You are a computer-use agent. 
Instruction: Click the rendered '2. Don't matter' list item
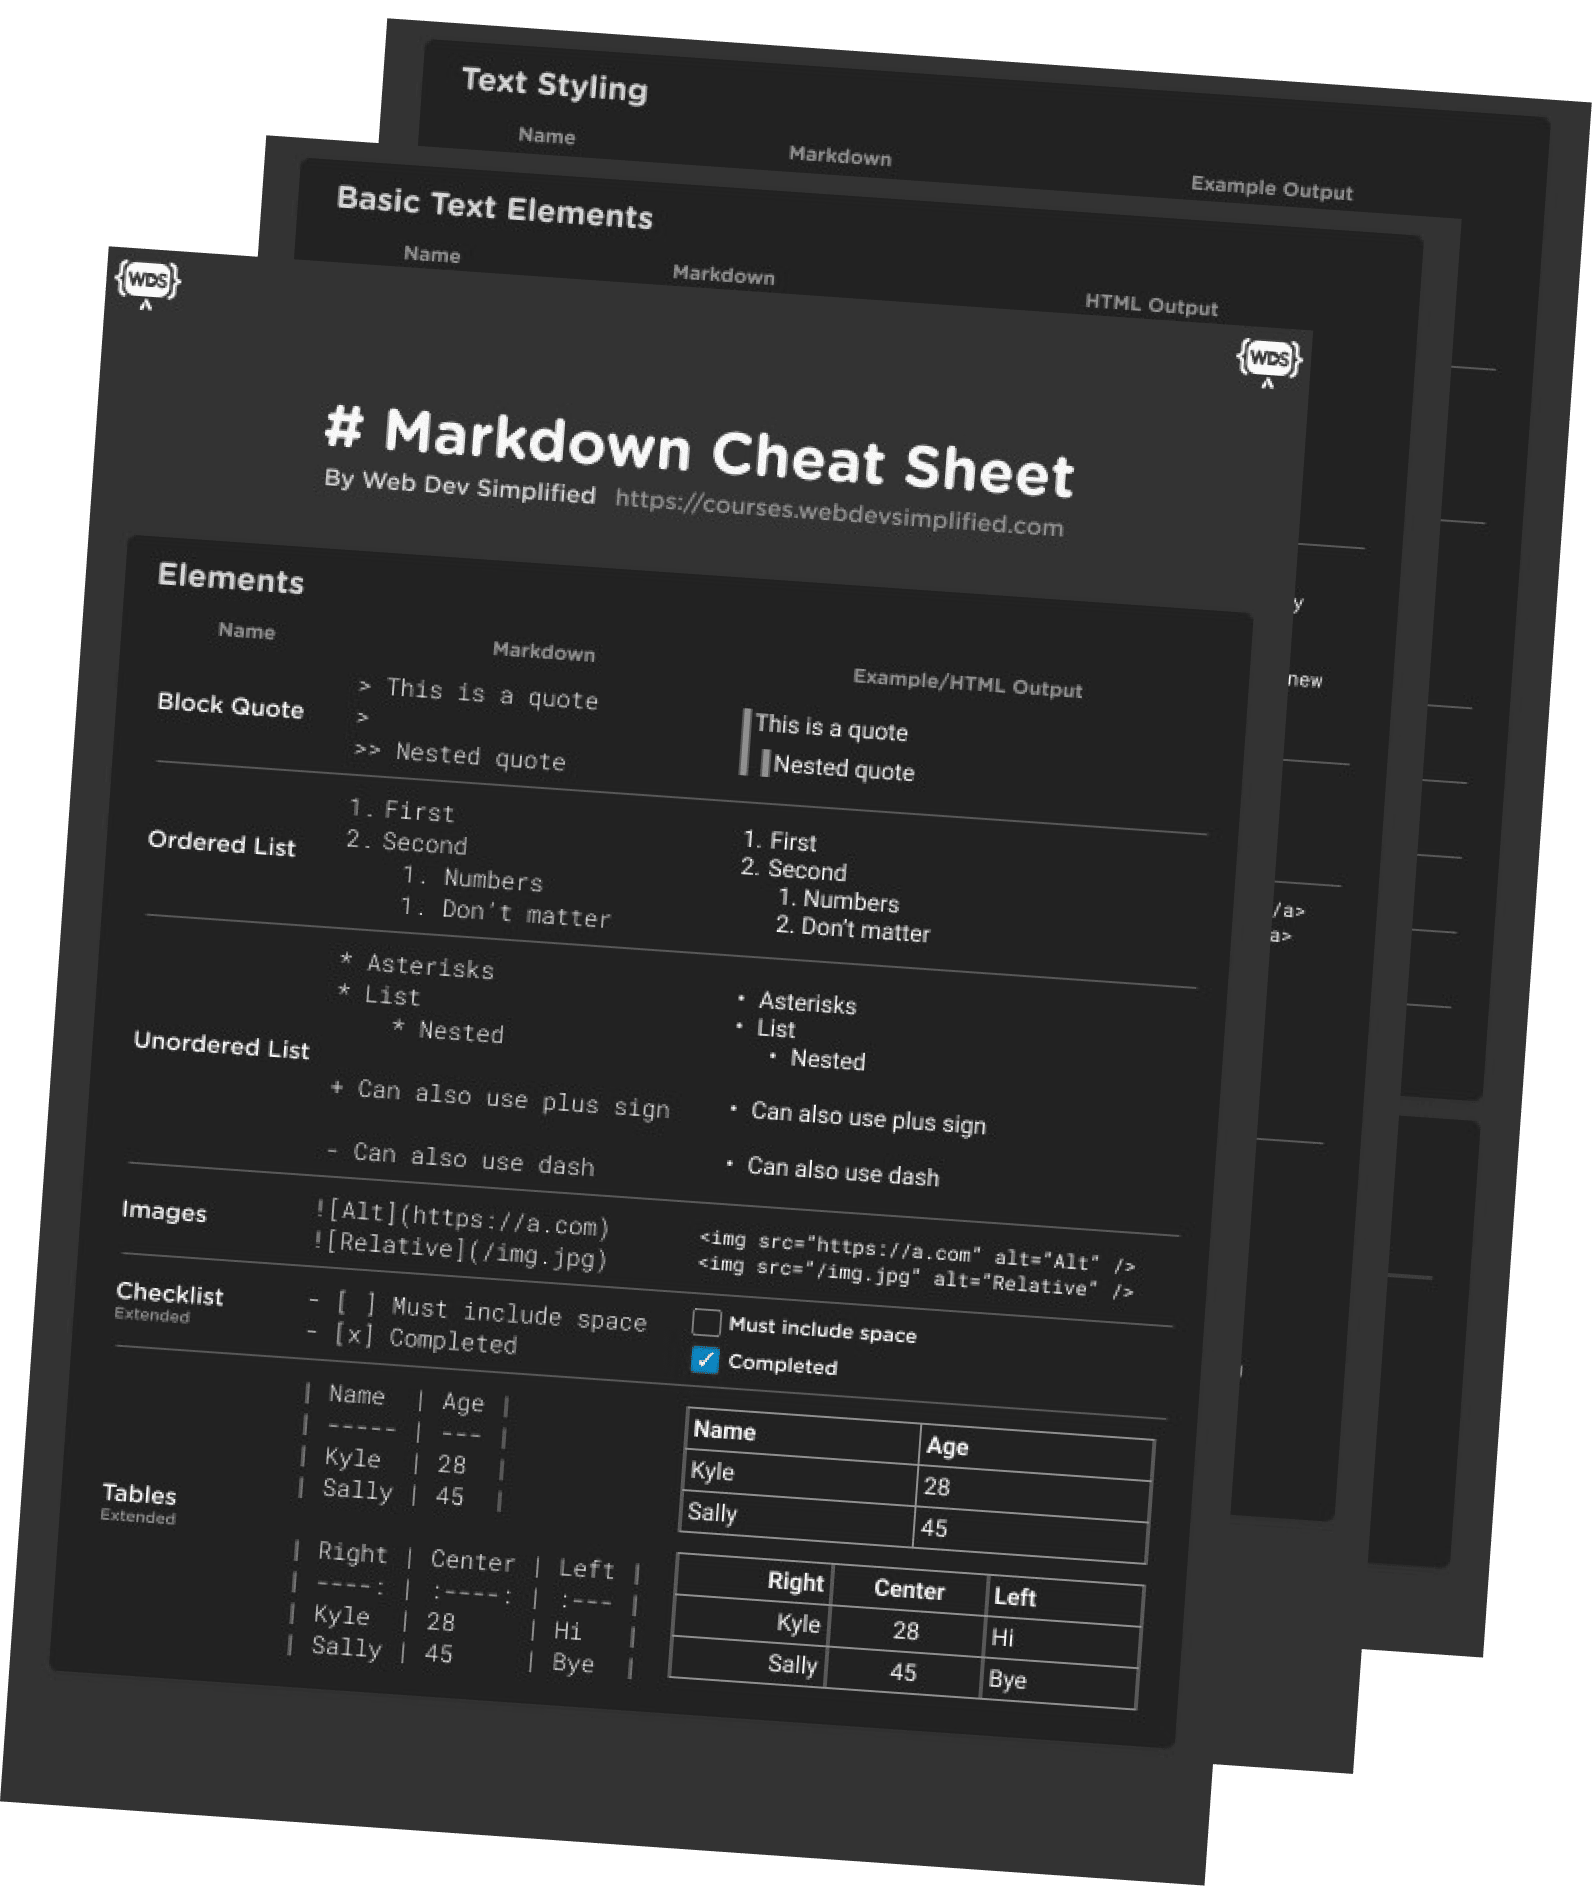tap(853, 929)
